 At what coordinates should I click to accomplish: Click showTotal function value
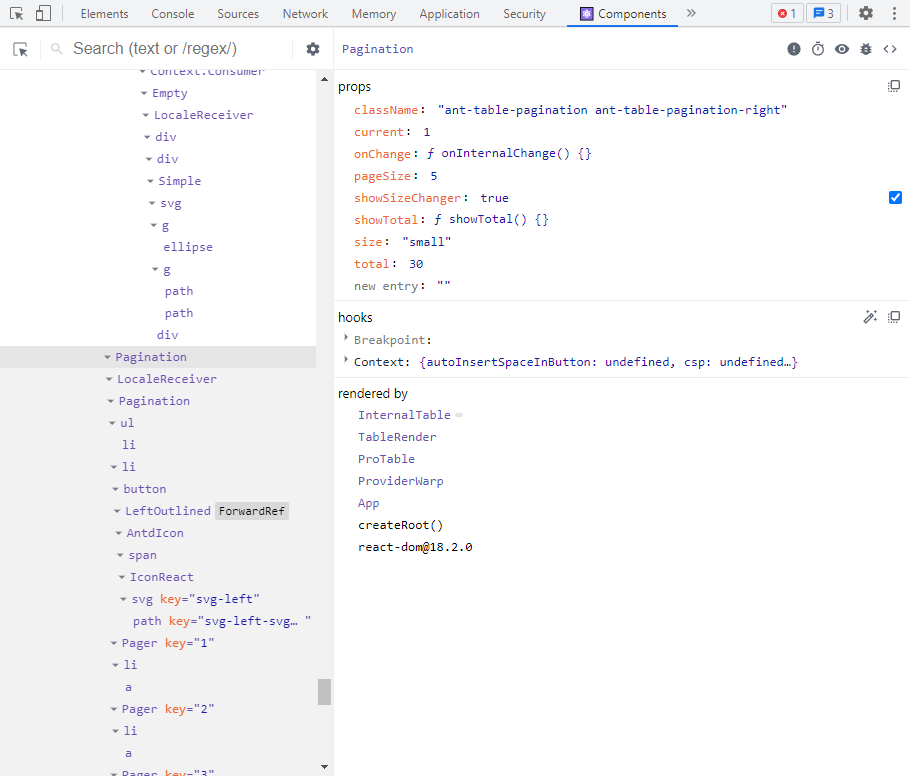coord(492,220)
